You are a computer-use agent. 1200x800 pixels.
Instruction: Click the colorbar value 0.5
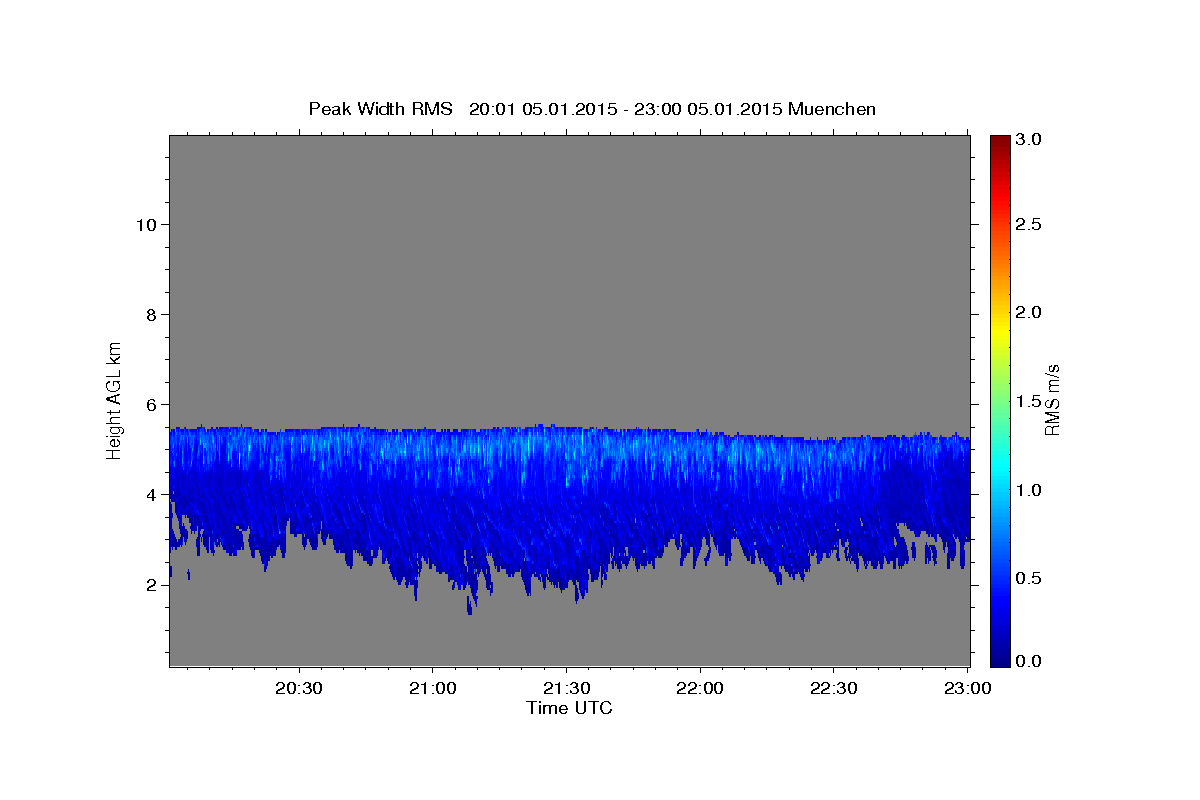pyautogui.click(x=1029, y=577)
